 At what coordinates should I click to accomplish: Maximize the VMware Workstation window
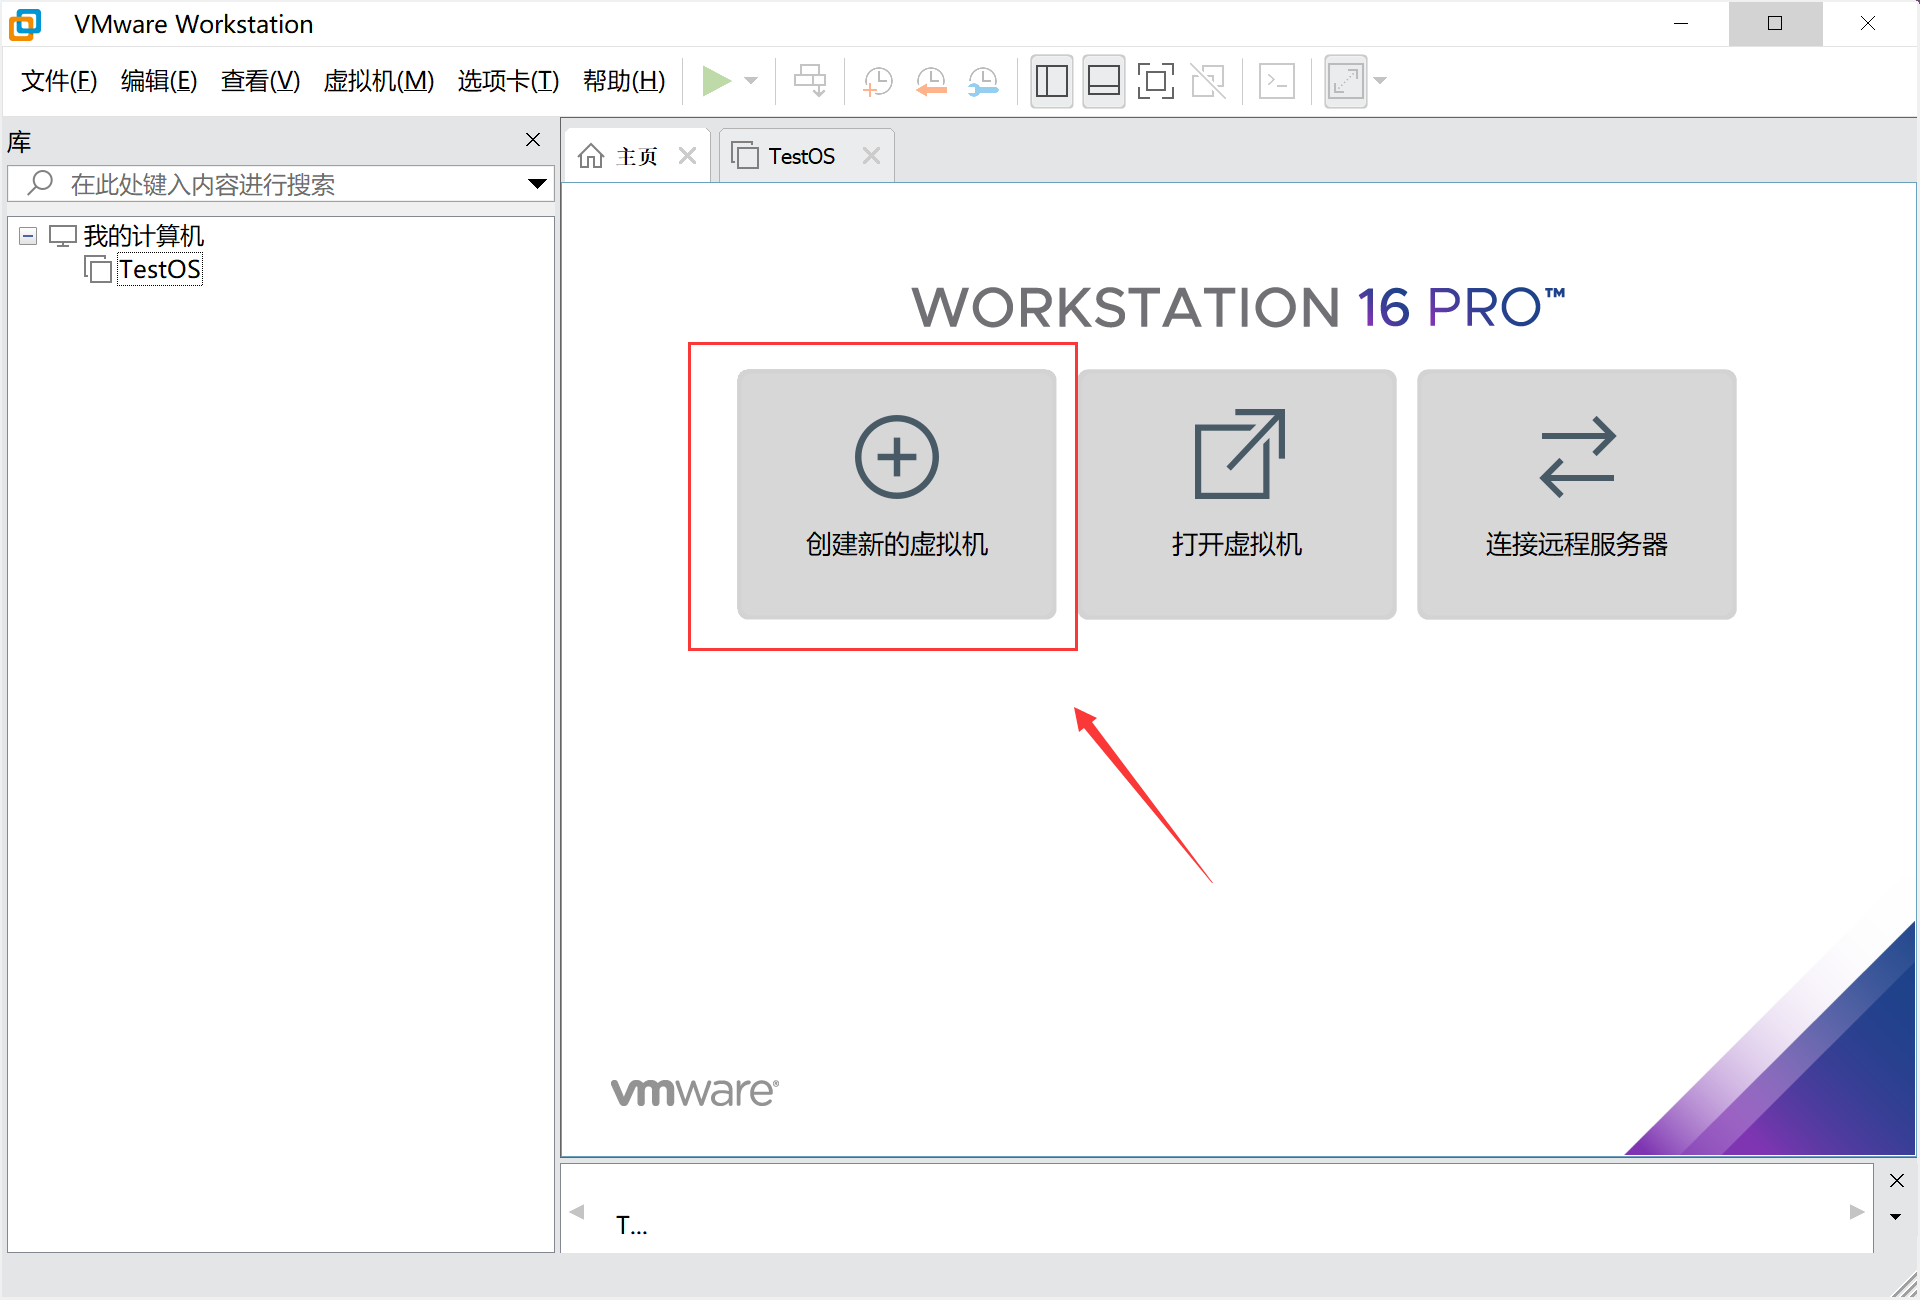coord(1775,23)
